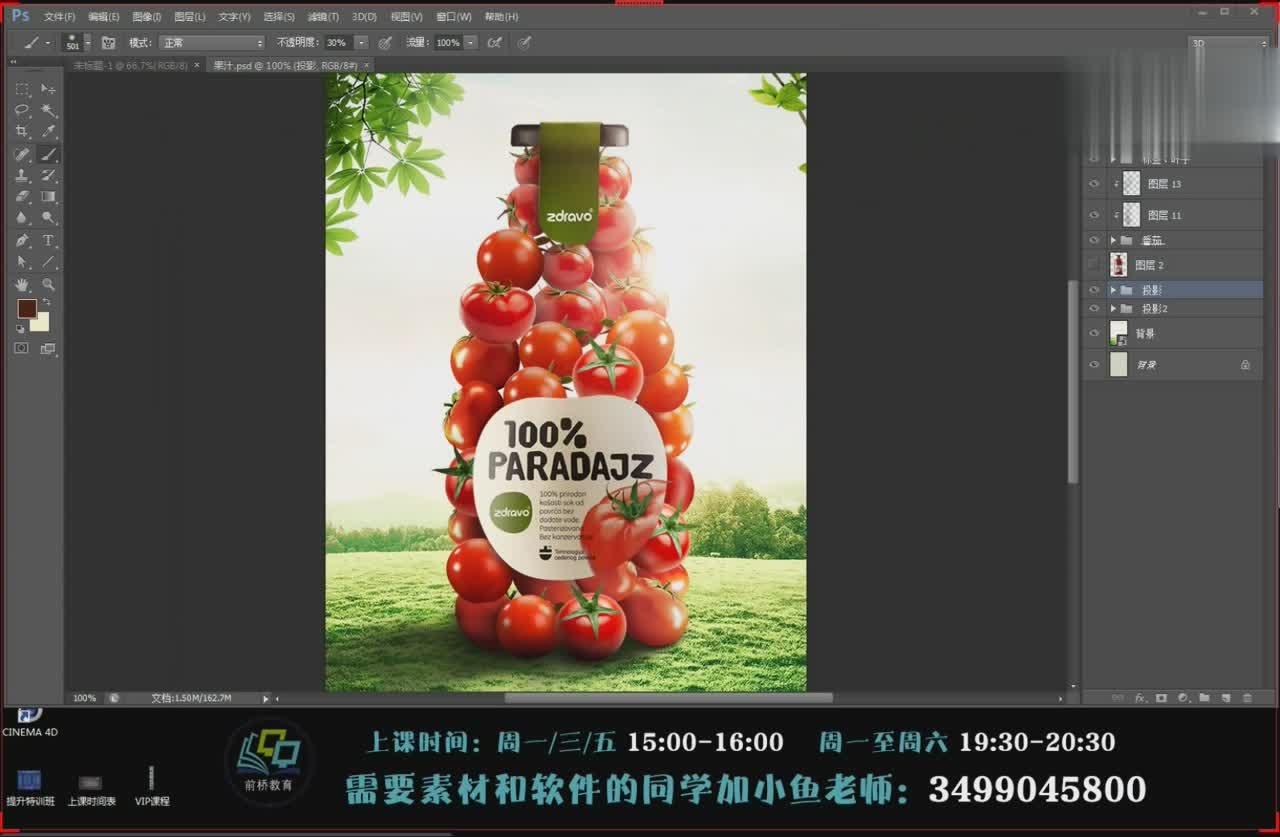The width and height of the screenshot is (1280, 837).
Task: Select the Gradient tool
Action: tap(48, 197)
